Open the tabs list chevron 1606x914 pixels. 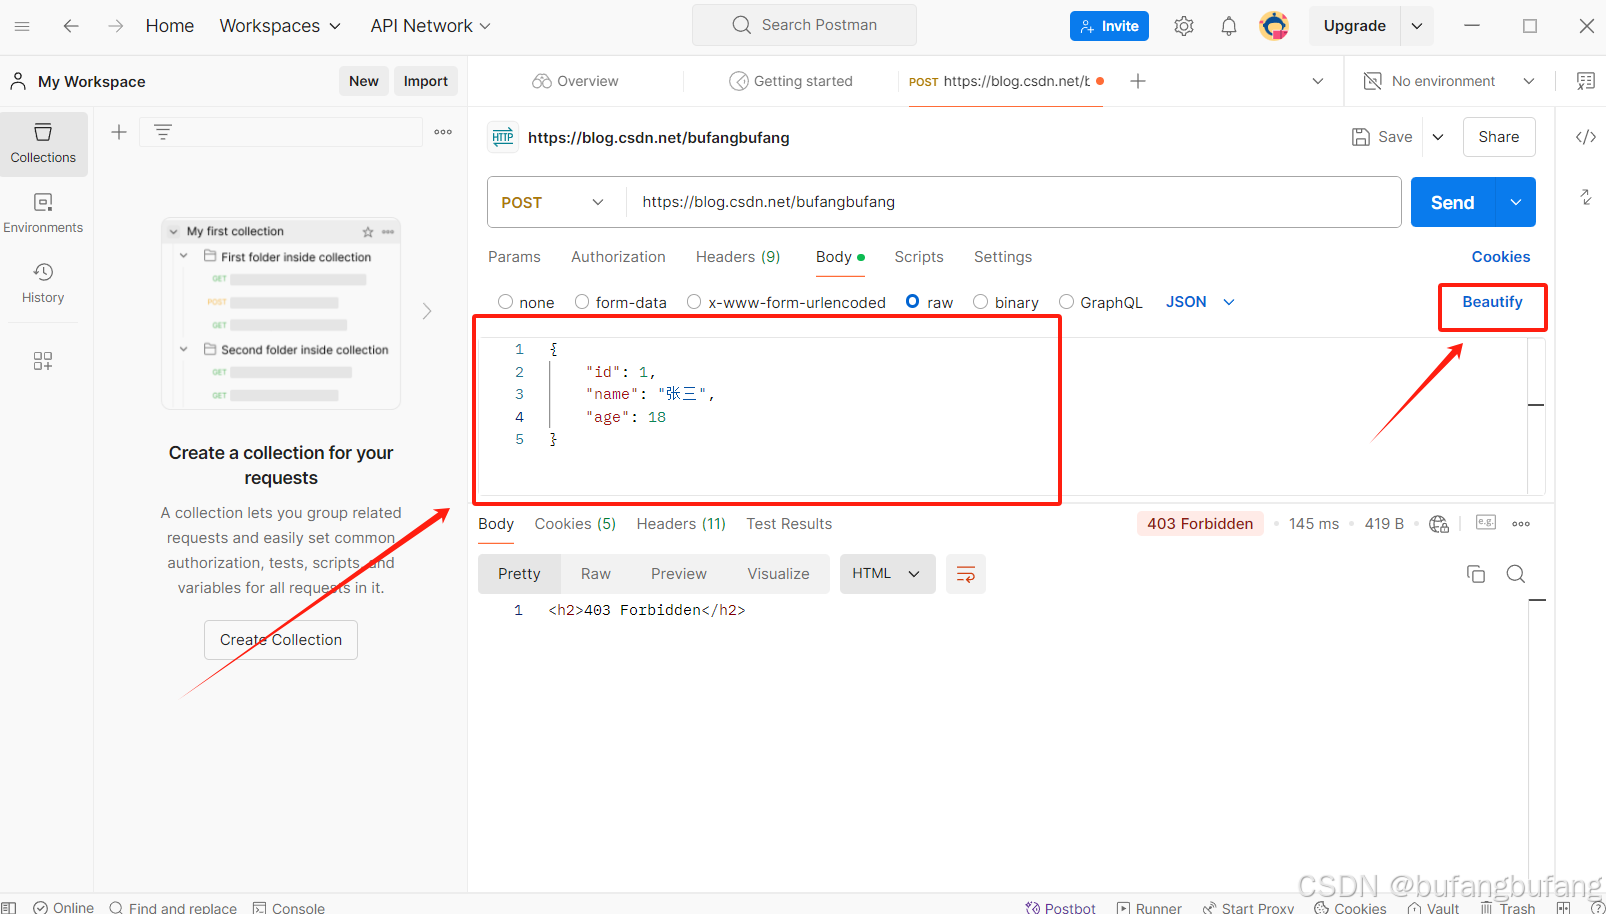1318,81
